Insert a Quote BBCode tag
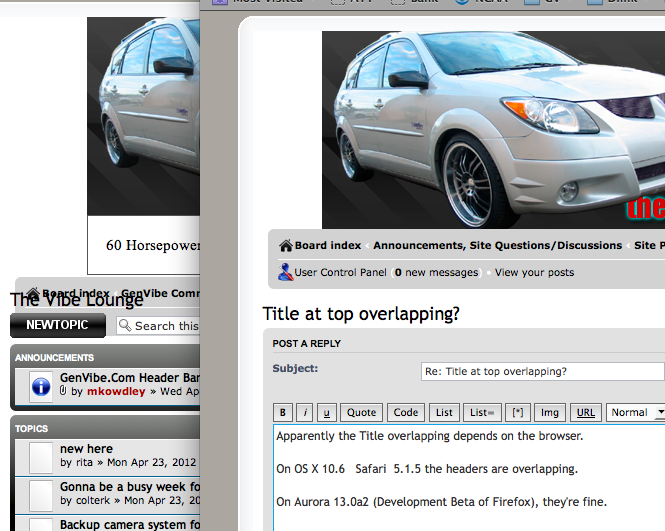This screenshot has width=665, height=531. (x=361, y=413)
